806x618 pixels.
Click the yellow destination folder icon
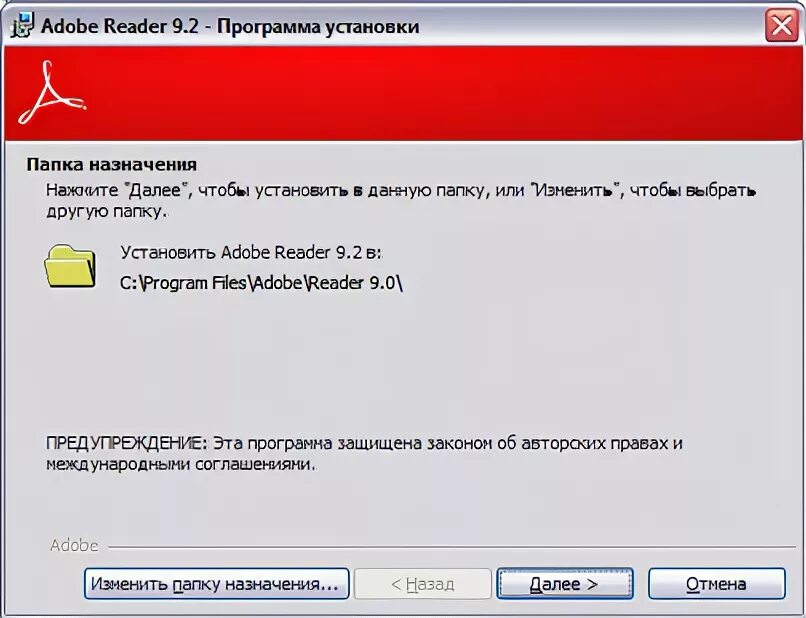[70, 266]
